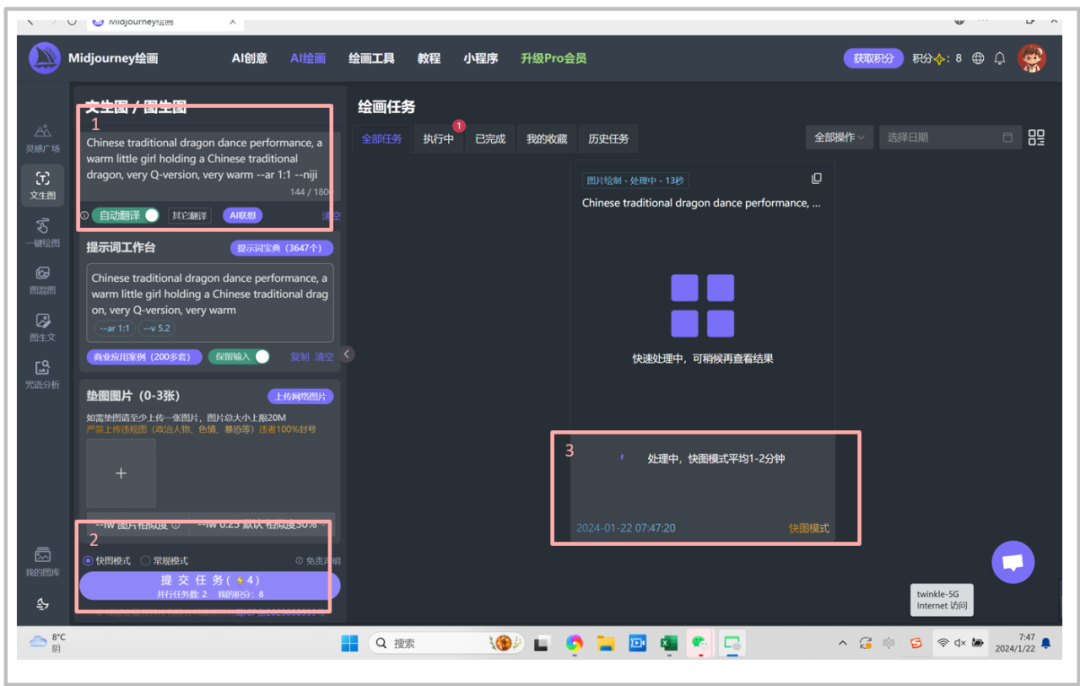Select the 一键绘图 sidebar icon
The height and width of the screenshot is (686, 1080).
[42, 230]
